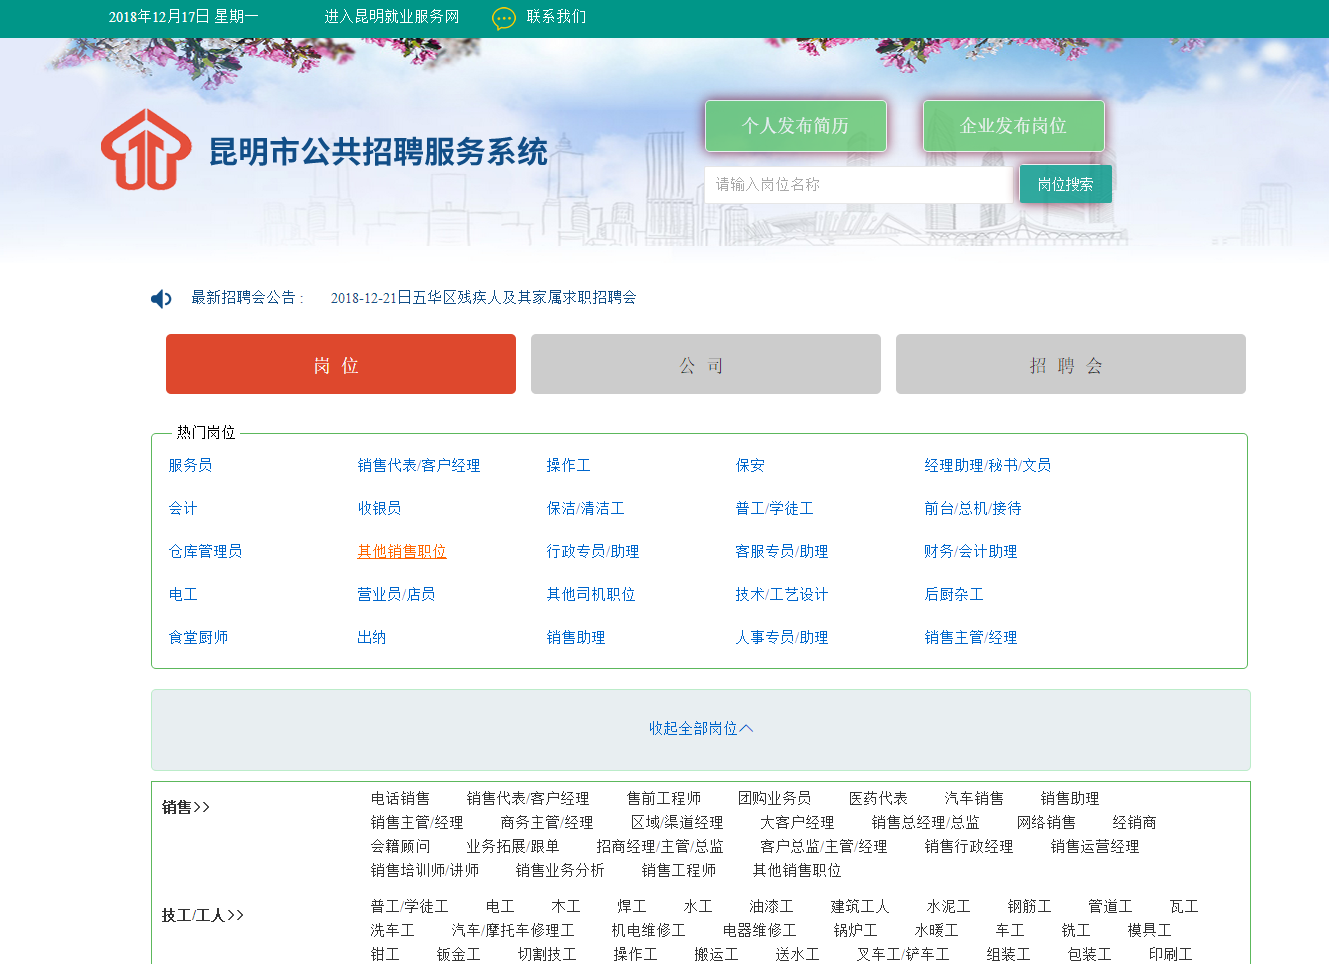Open the 会计 job category link
This screenshot has height=964, width=1329.
(182, 508)
